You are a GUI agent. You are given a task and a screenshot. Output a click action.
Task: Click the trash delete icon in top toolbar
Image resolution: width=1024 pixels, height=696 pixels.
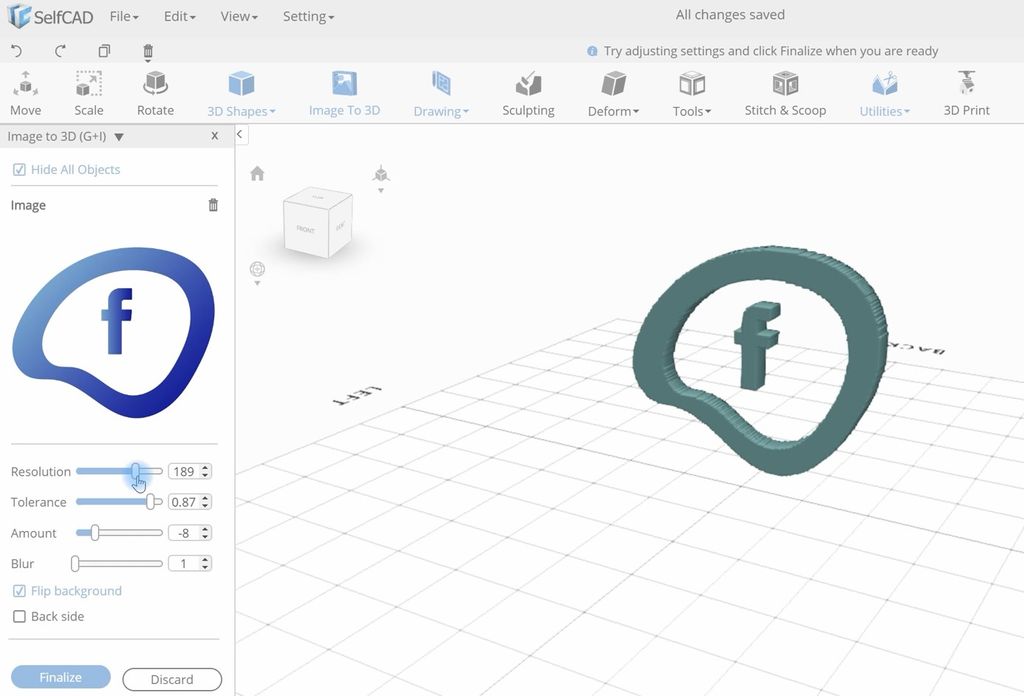148,52
